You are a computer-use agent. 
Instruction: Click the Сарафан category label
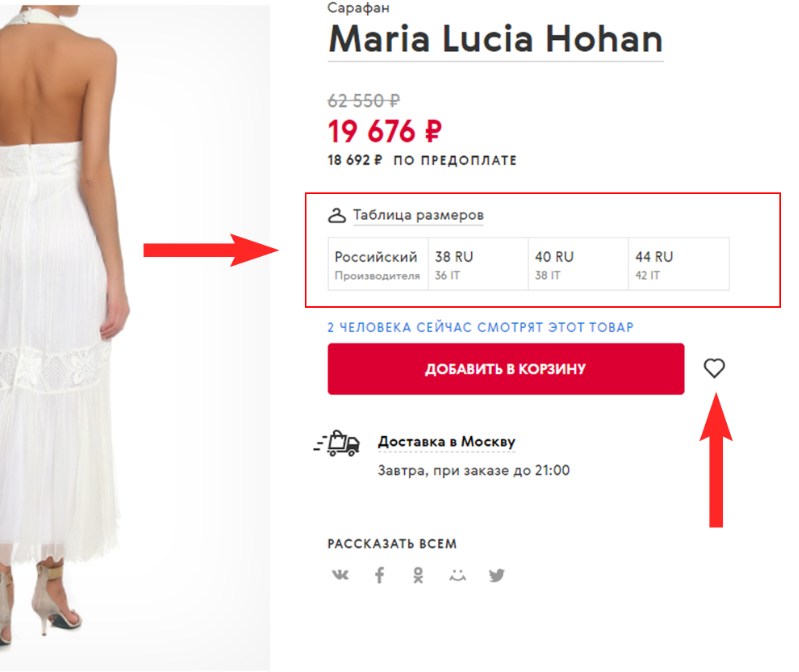click(357, 7)
